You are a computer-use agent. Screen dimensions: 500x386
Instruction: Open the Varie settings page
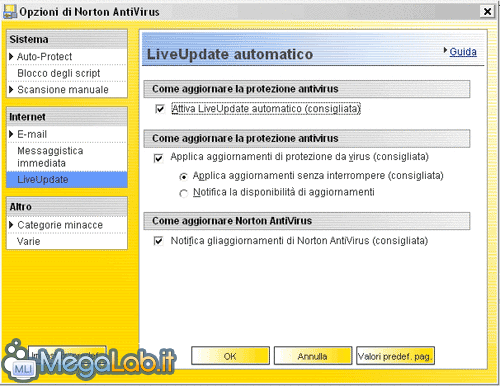[29, 241]
